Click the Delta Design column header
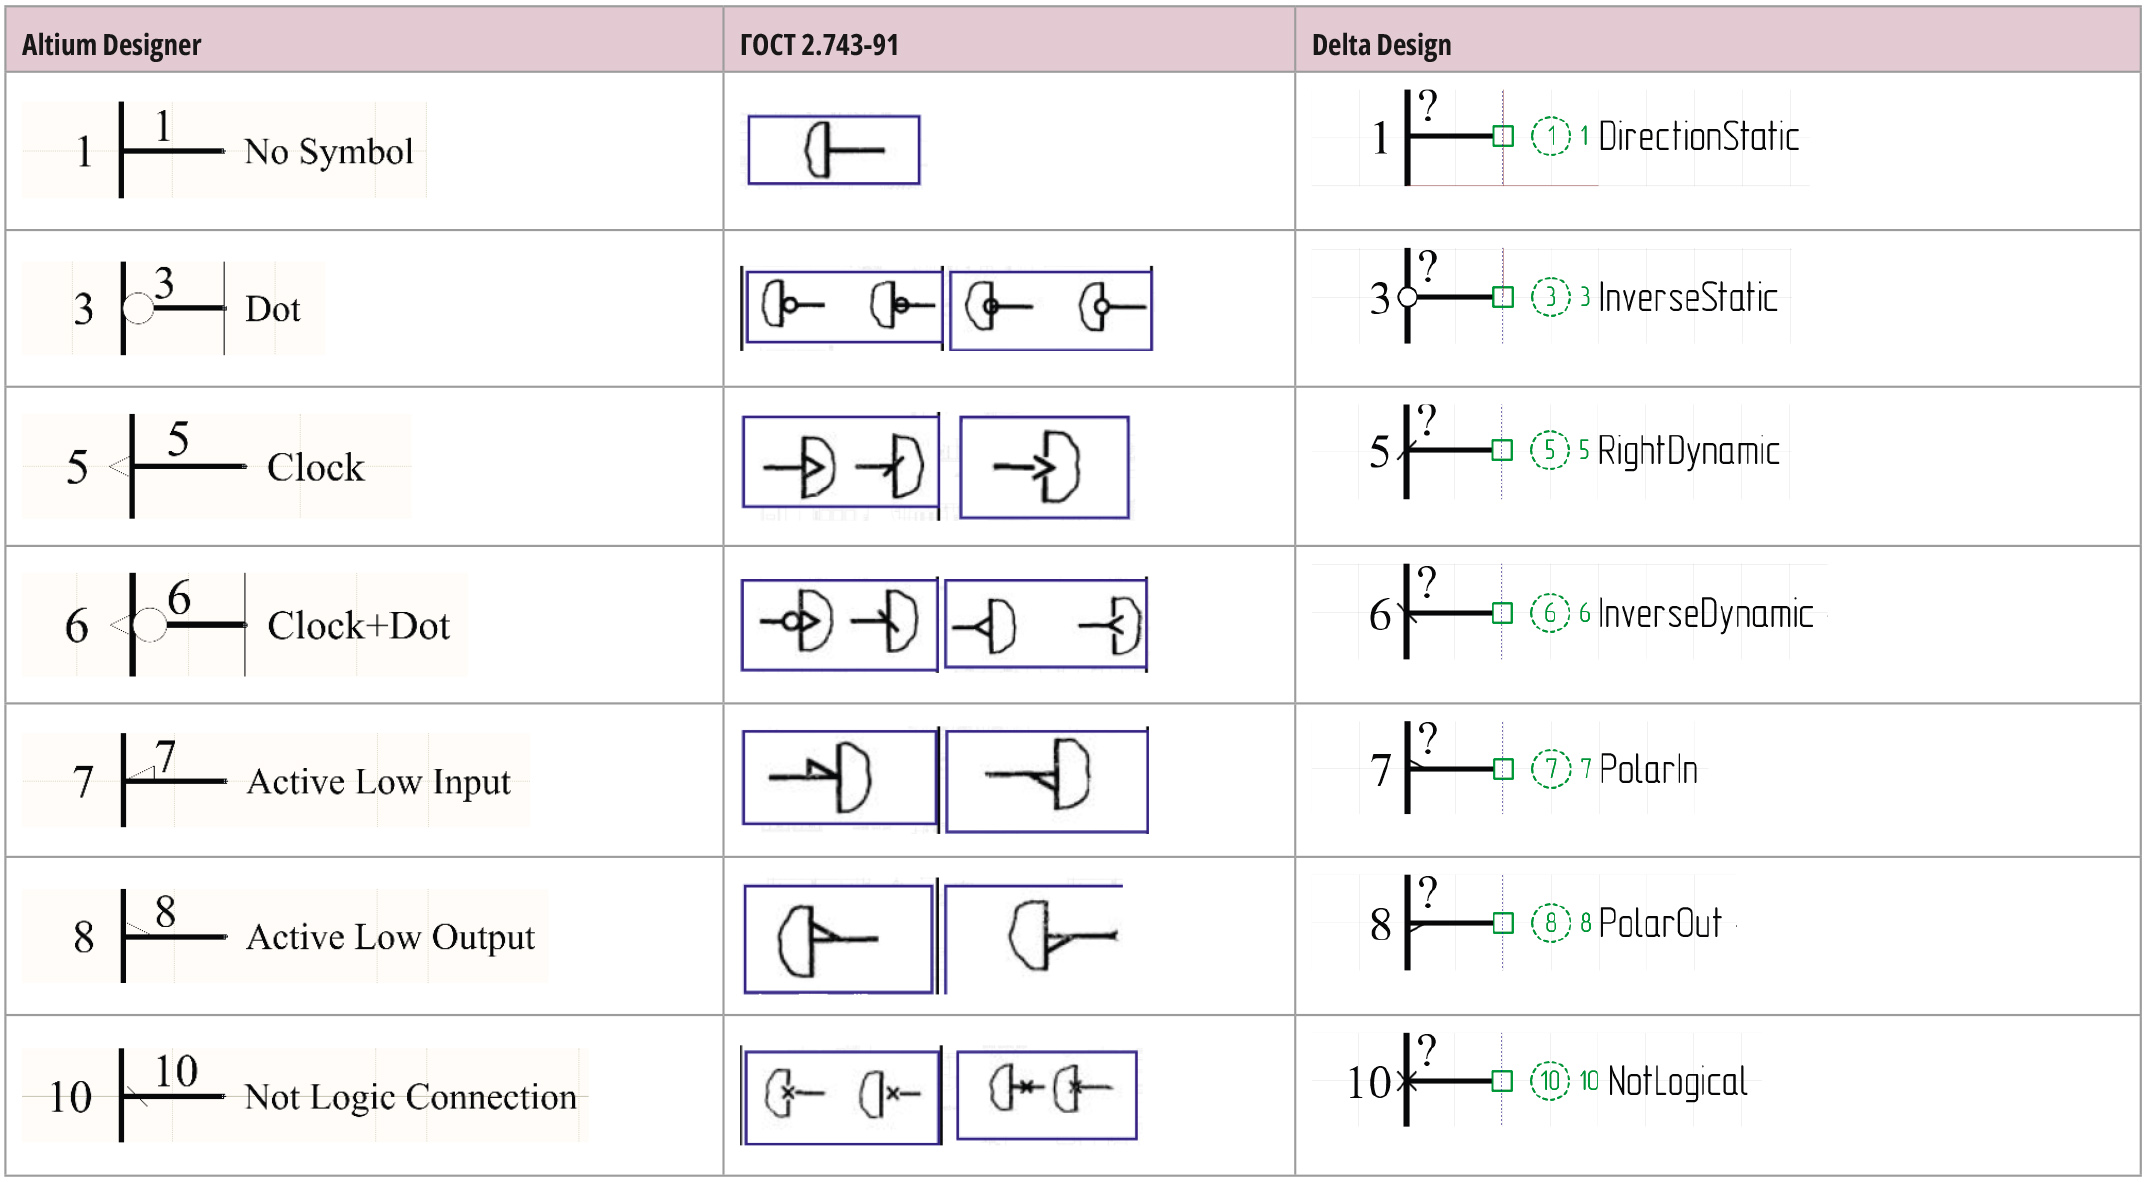The height and width of the screenshot is (1182, 2150). [x=1381, y=45]
